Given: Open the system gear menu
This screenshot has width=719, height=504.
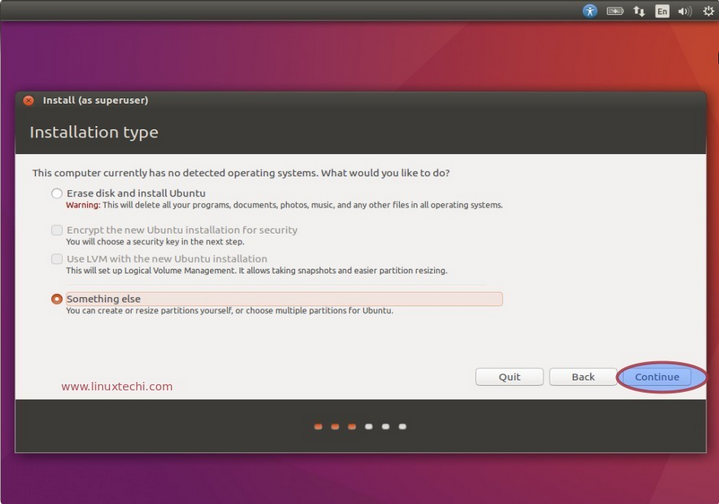Looking at the screenshot, I should [708, 11].
